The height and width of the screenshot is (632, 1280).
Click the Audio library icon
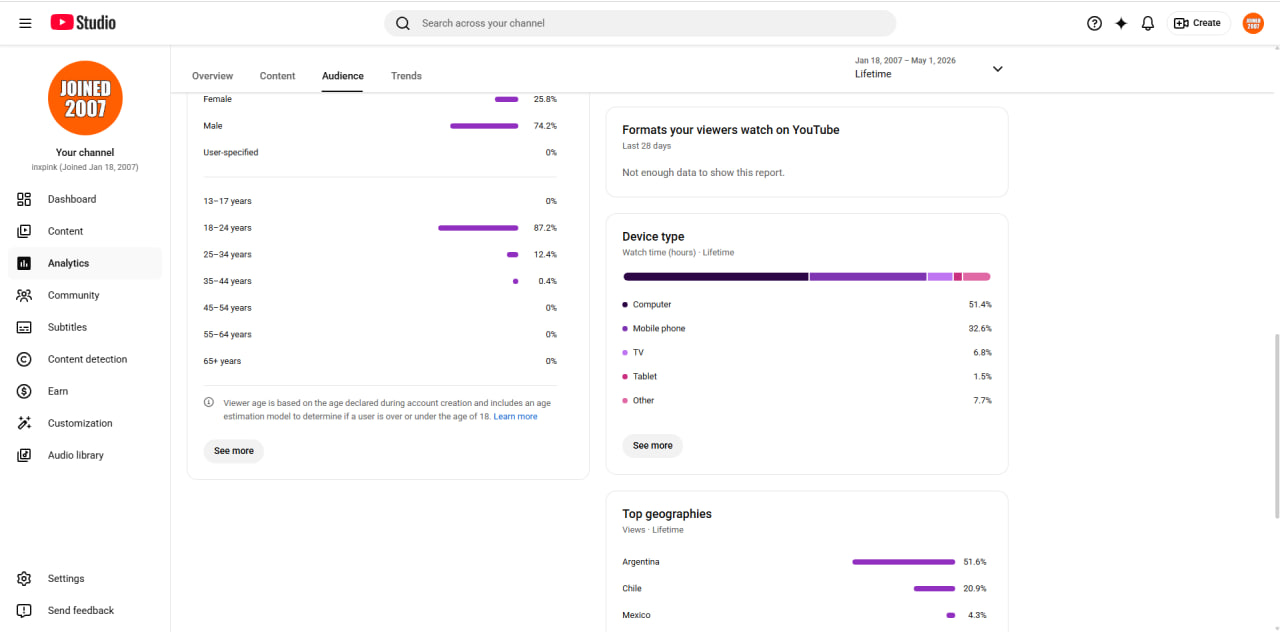pyautogui.click(x=24, y=455)
